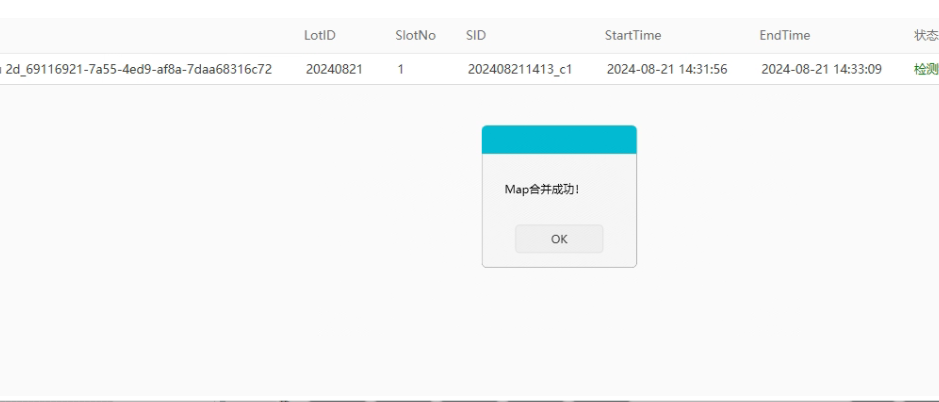Click OK in the Map合并成功 dialog
The image size is (939, 402).
(x=559, y=239)
